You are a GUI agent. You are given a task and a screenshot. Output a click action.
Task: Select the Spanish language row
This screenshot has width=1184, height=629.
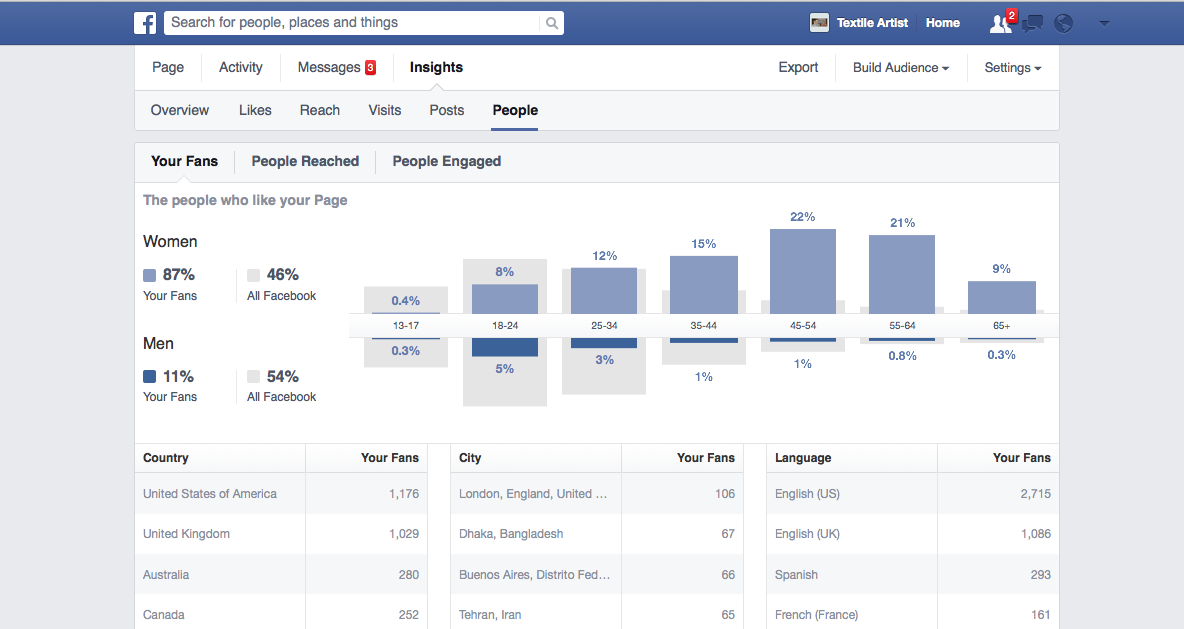pyautogui.click(x=913, y=575)
